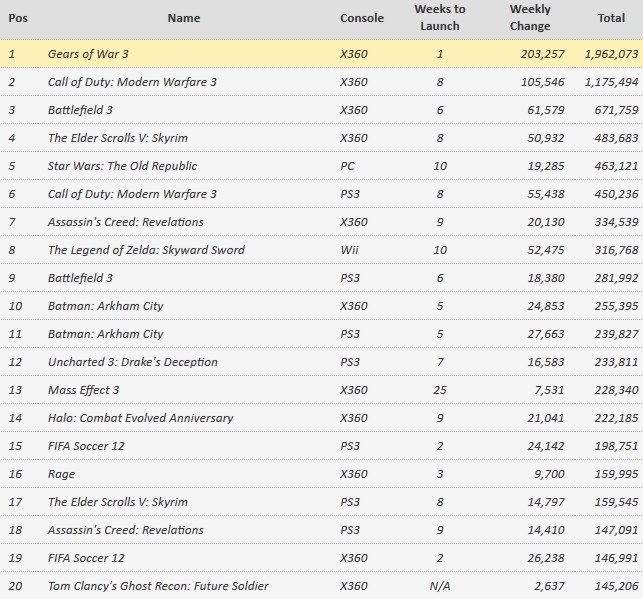Open Star Wars: The Old Republic
Screen dimensions: 643x599
(122, 166)
